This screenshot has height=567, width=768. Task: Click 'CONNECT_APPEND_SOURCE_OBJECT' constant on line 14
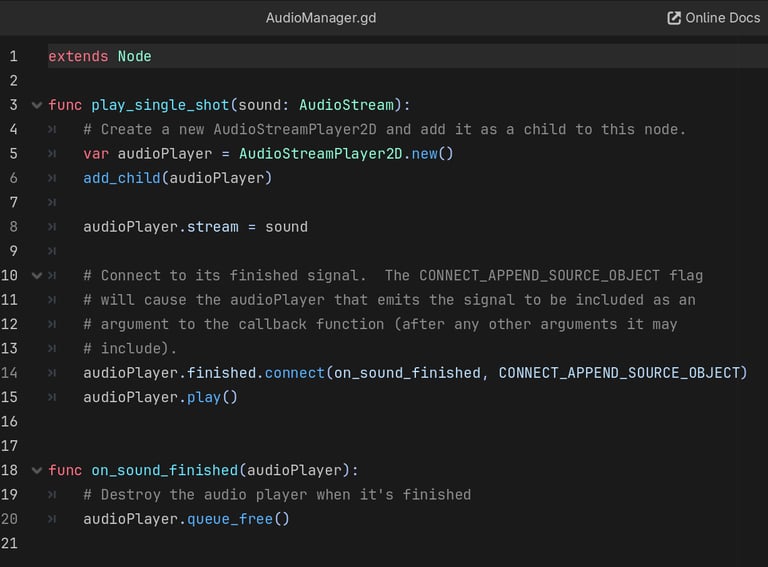point(619,373)
